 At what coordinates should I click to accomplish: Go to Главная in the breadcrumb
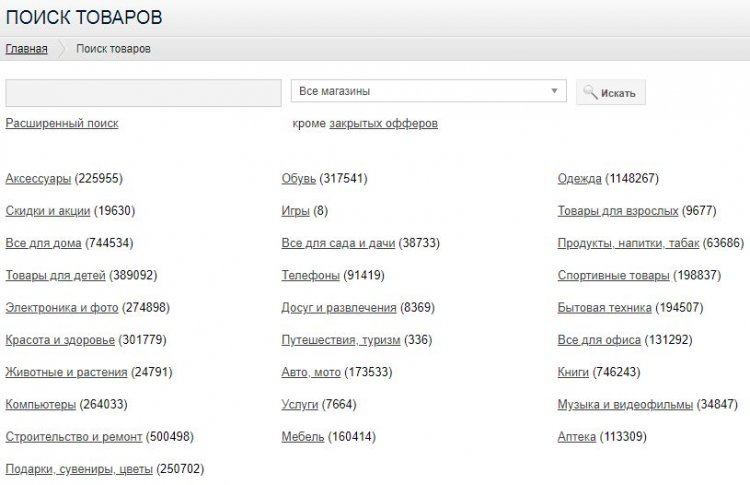click(x=26, y=48)
